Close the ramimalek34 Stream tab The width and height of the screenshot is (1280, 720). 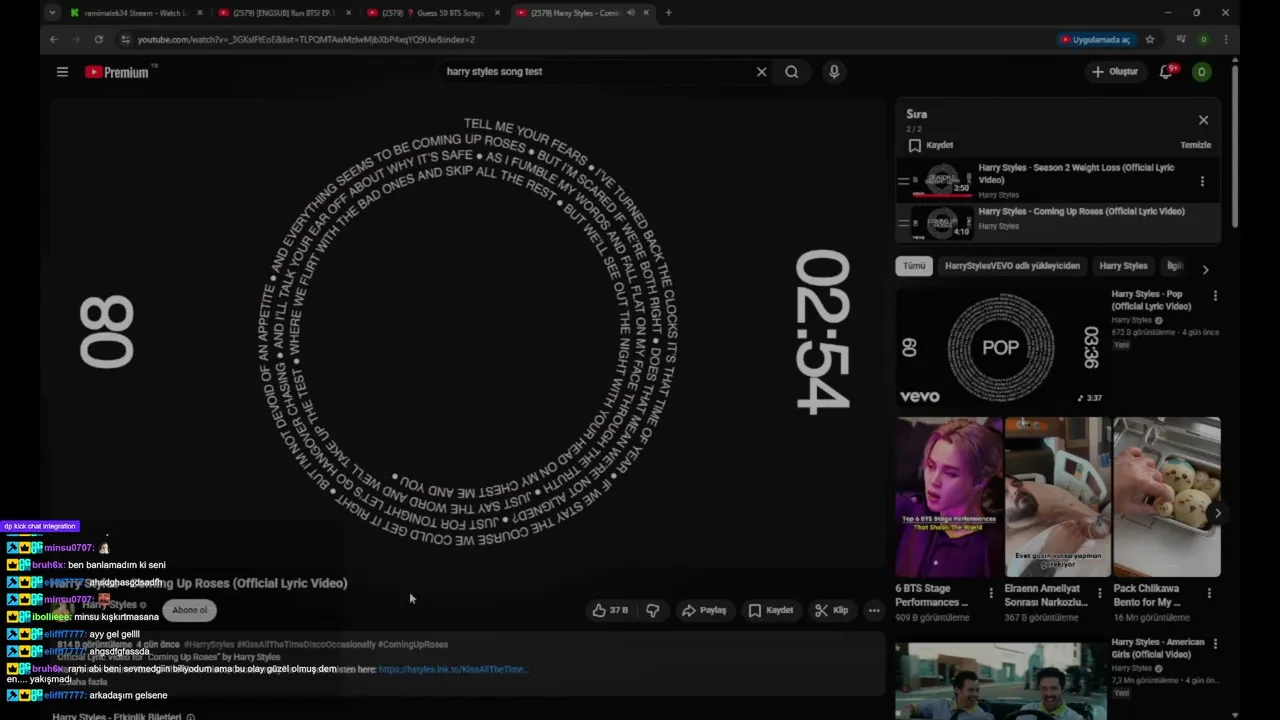199,13
